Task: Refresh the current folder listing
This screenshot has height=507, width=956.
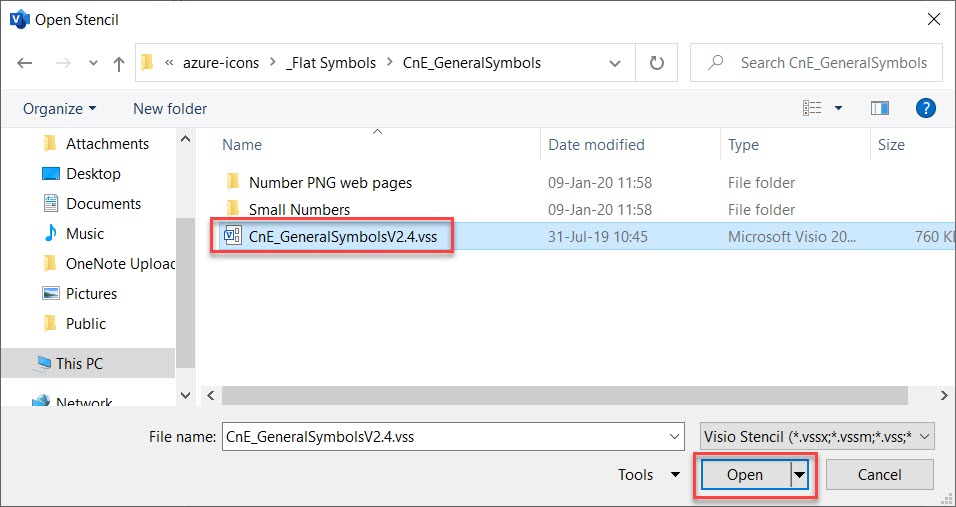Action: [657, 63]
